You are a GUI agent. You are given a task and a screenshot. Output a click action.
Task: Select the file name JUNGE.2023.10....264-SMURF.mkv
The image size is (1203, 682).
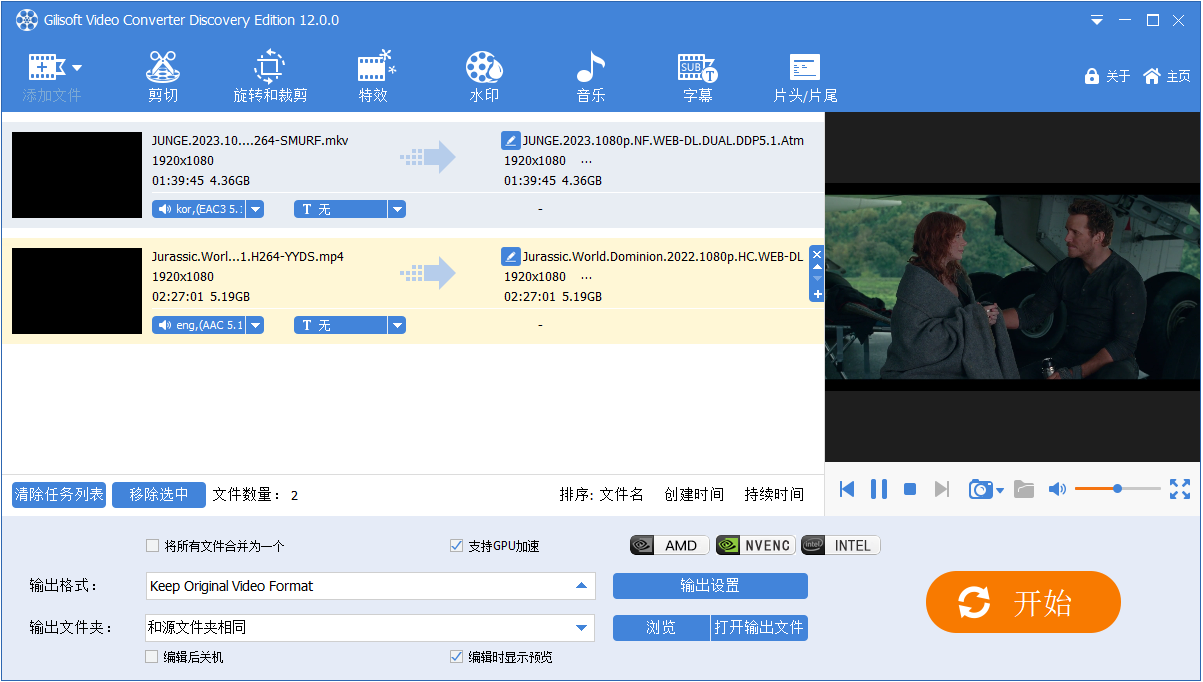(250, 141)
